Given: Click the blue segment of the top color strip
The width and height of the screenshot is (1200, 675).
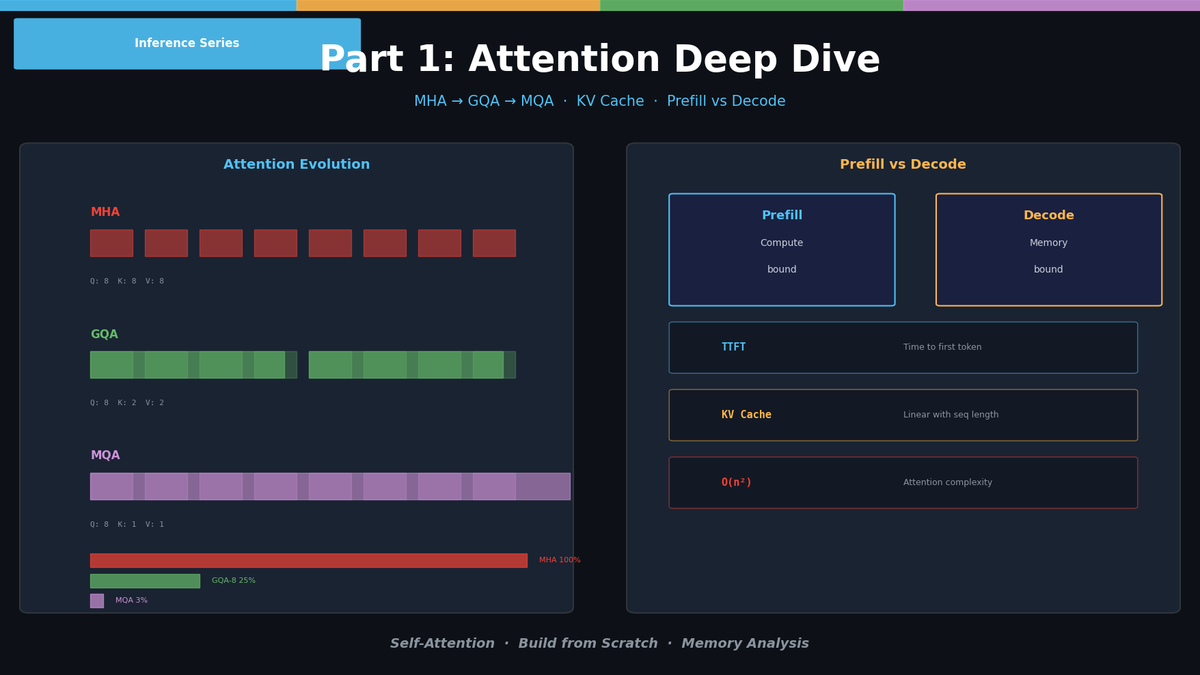Looking at the screenshot, I should 148,5.
